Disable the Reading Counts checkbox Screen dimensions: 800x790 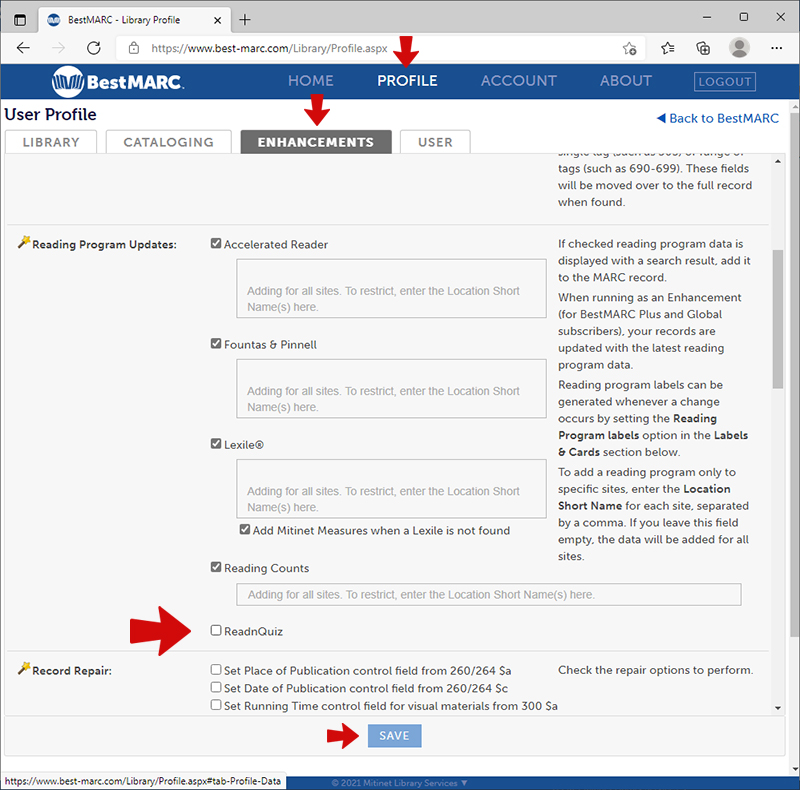point(216,567)
